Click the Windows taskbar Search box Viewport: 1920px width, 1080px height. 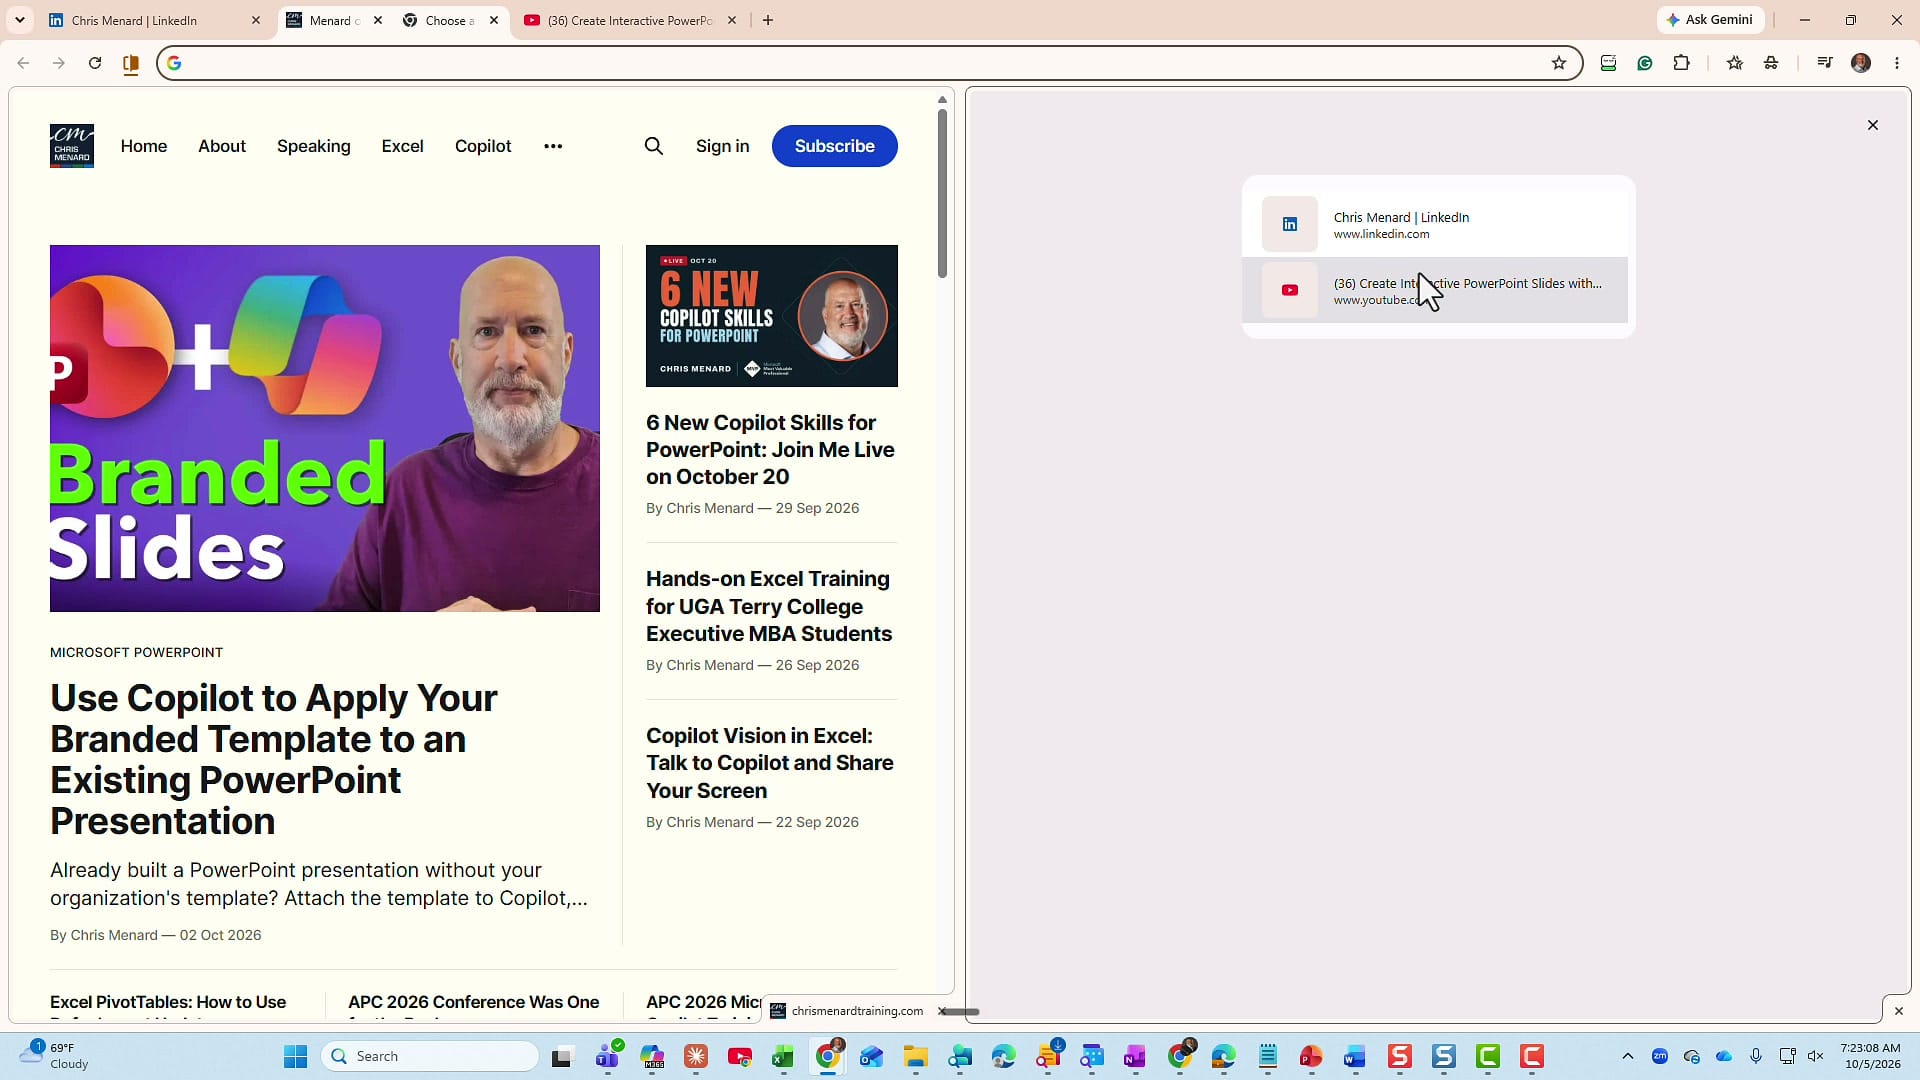431,1056
